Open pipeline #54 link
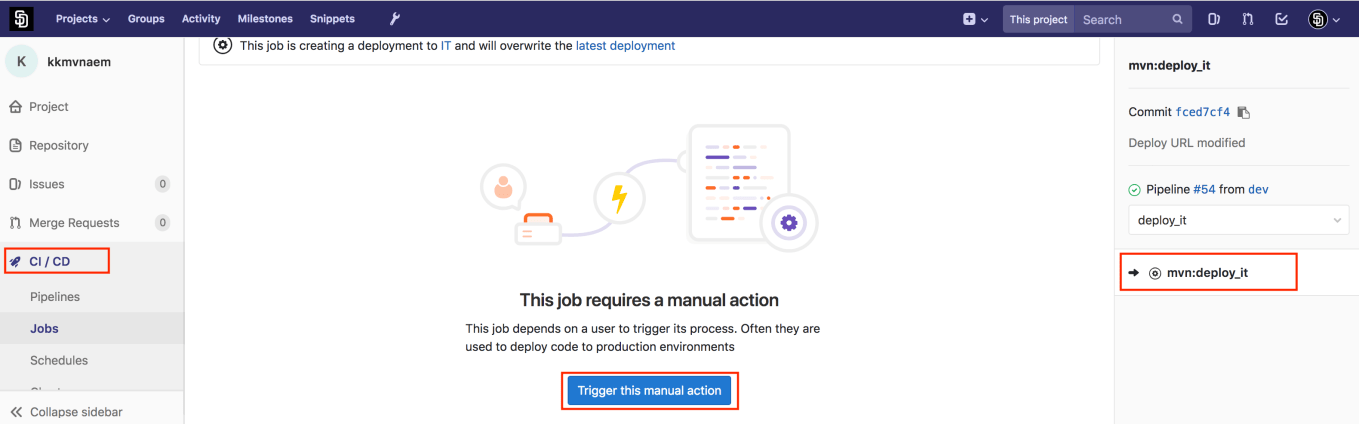Screen dimensions: 1359x424 point(1204,189)
